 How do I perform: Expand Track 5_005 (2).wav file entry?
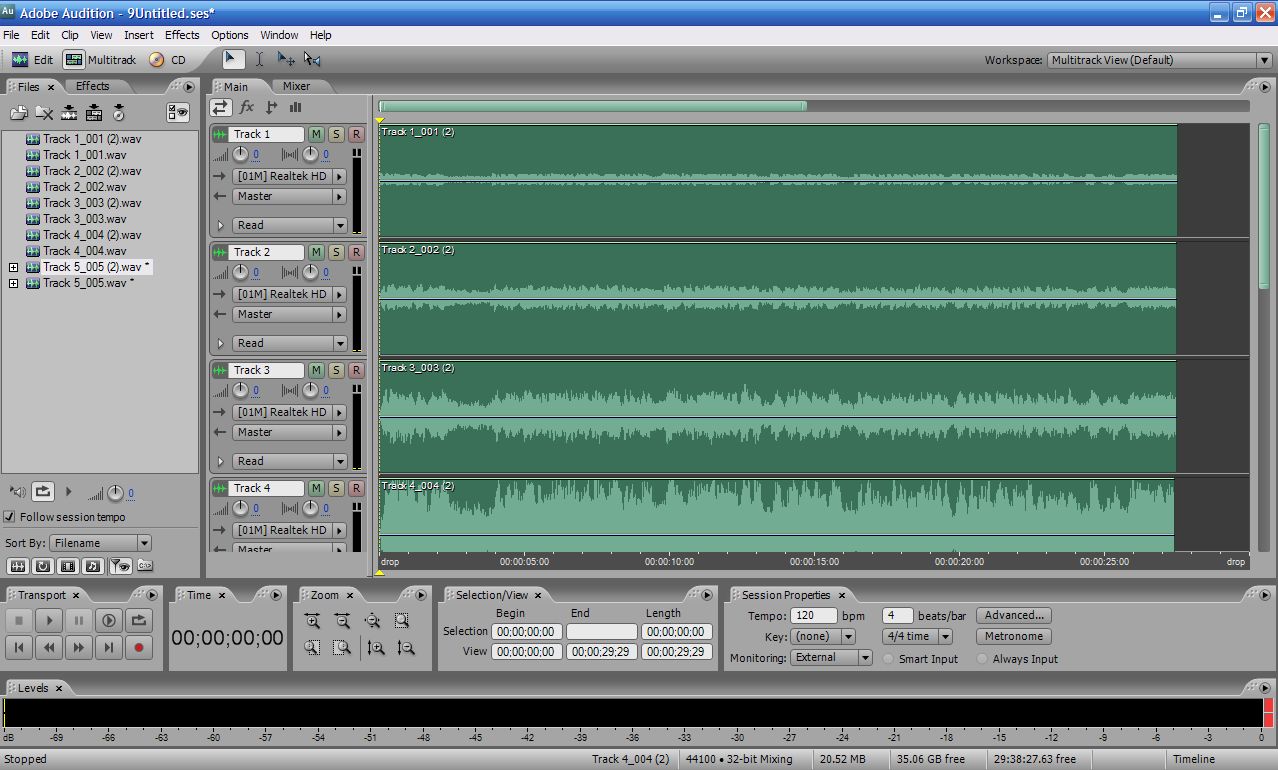pos(13,268)
